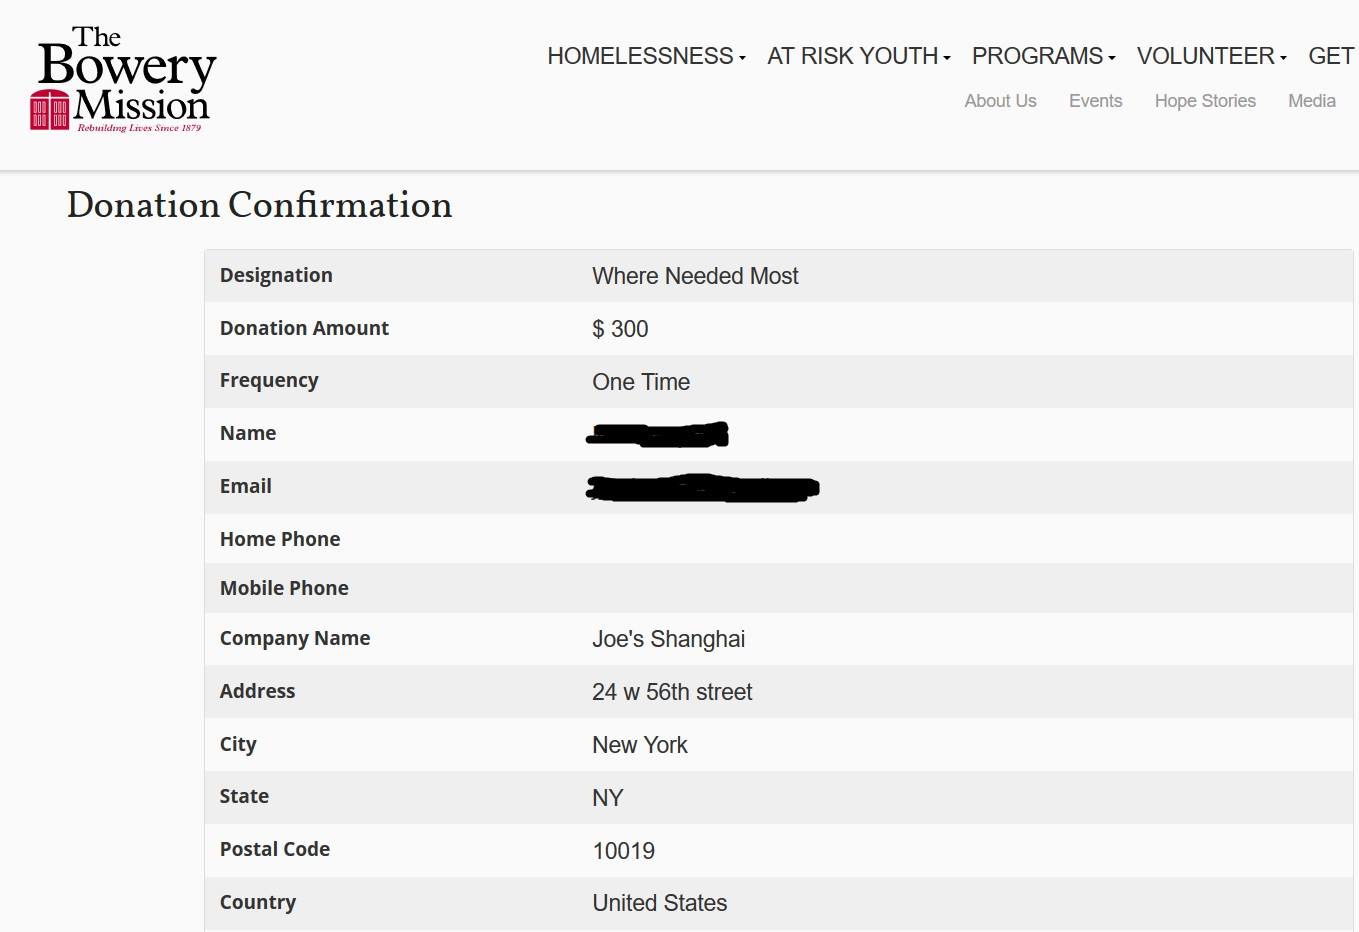
Task: Go to About Us page
Action: pyautogui.click(x=1000, y=101)
